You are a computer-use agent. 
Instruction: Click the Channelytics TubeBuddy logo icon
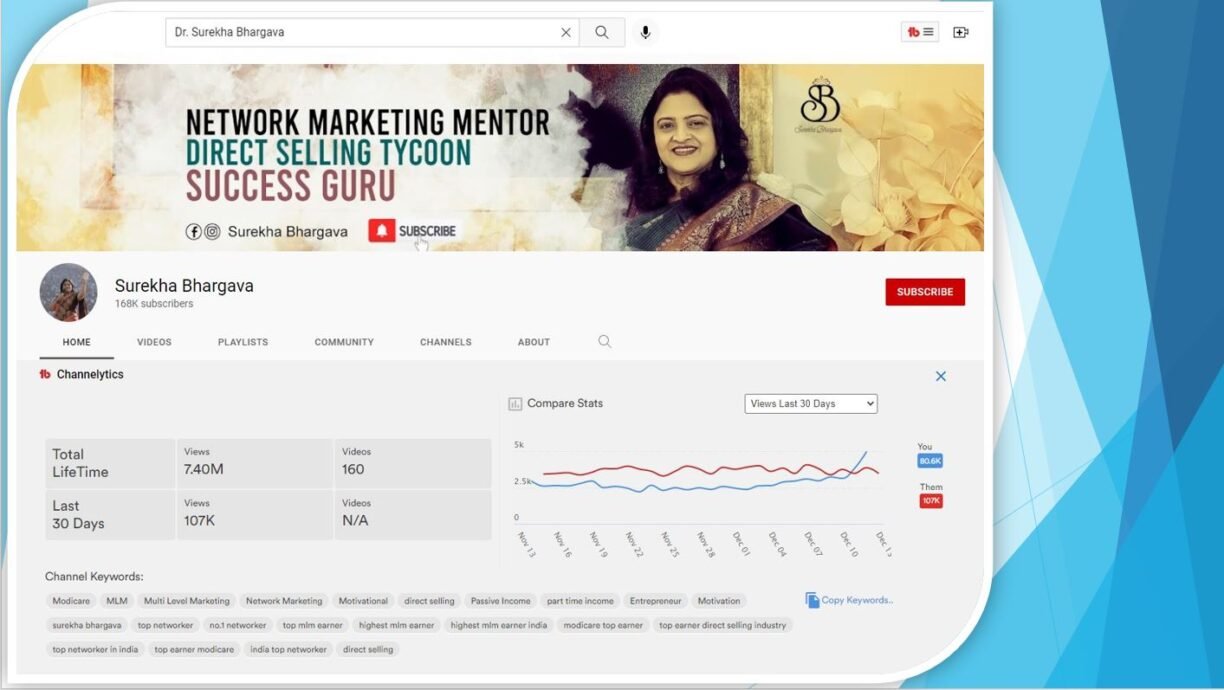pos(45,374)
